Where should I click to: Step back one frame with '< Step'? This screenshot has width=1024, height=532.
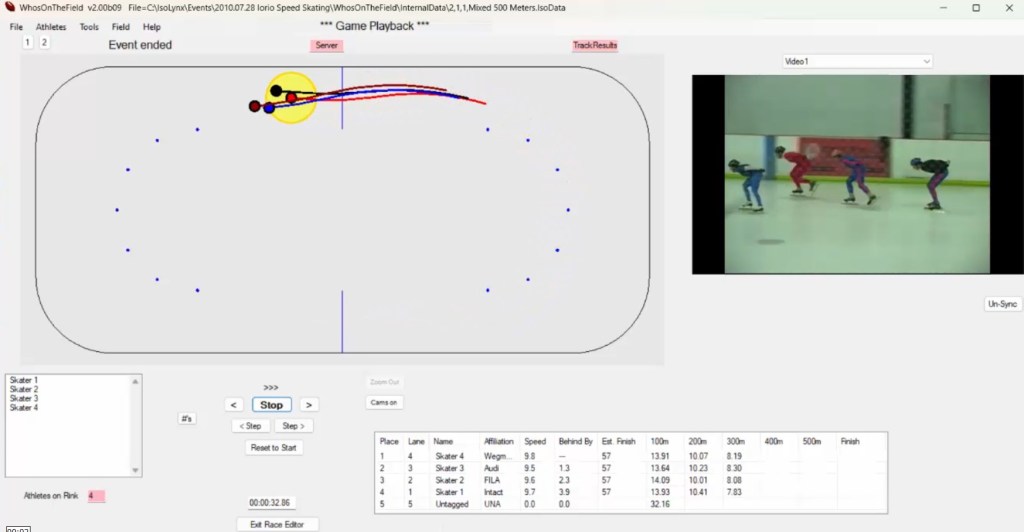tap(250, 426)
